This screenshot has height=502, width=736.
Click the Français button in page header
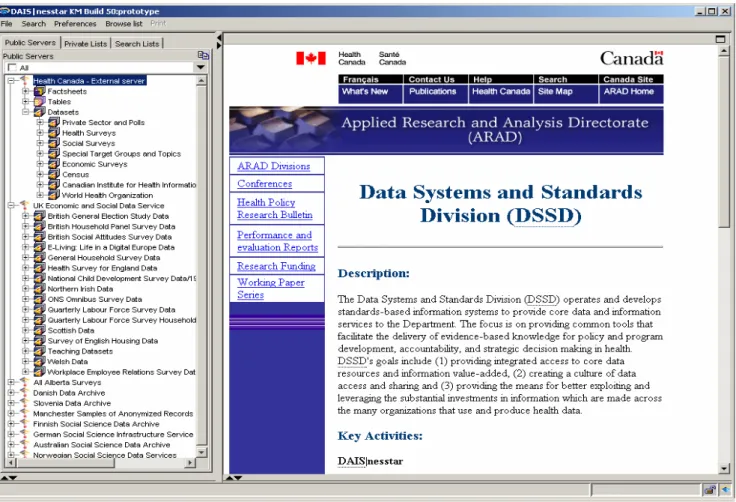pyautogui.click(x=370, y=79)
